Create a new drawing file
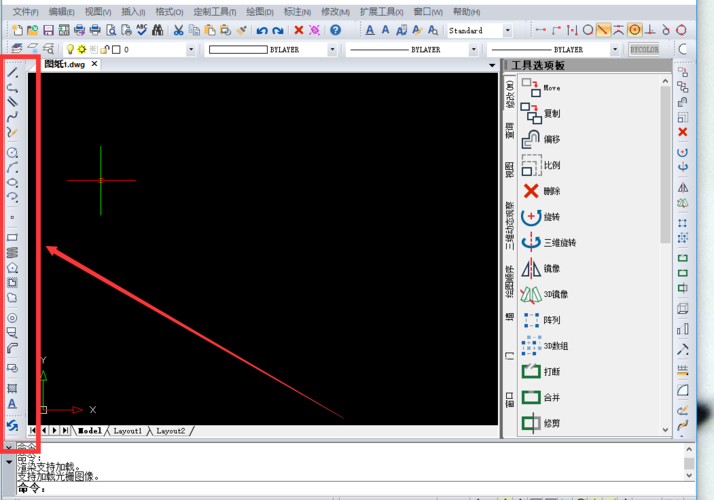This screenshot has height=500, width=714. coord(17,30)
